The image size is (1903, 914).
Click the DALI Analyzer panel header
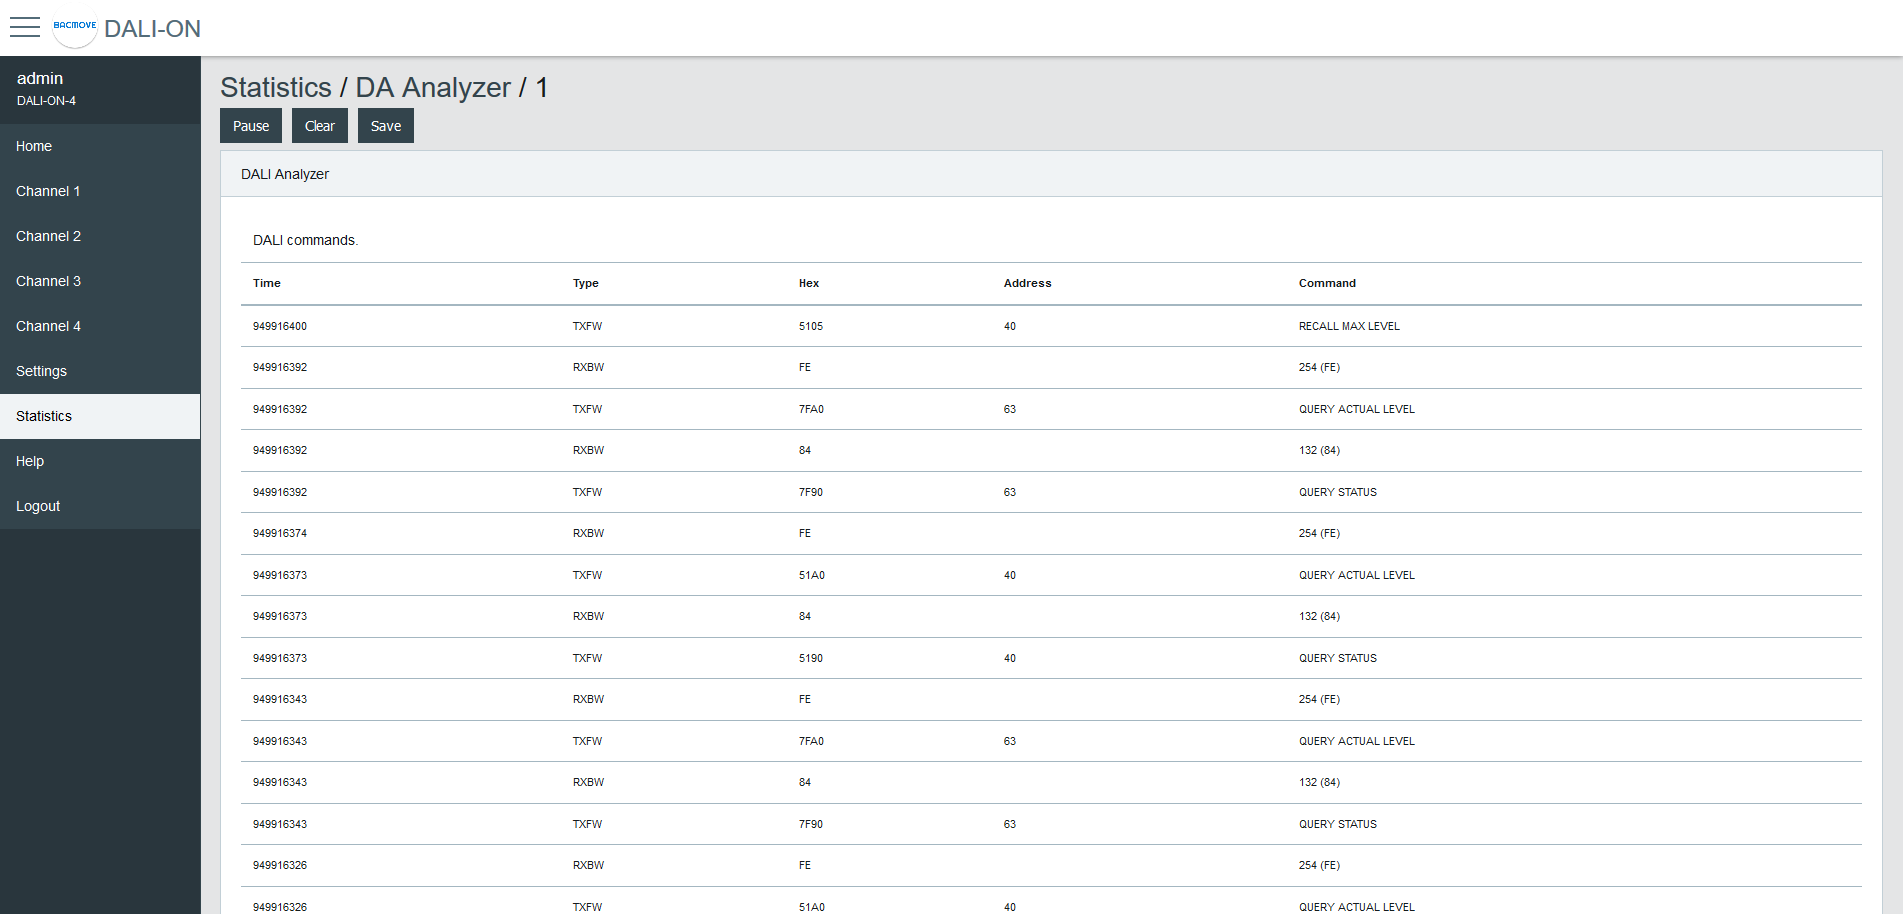(x=284, y=174)
